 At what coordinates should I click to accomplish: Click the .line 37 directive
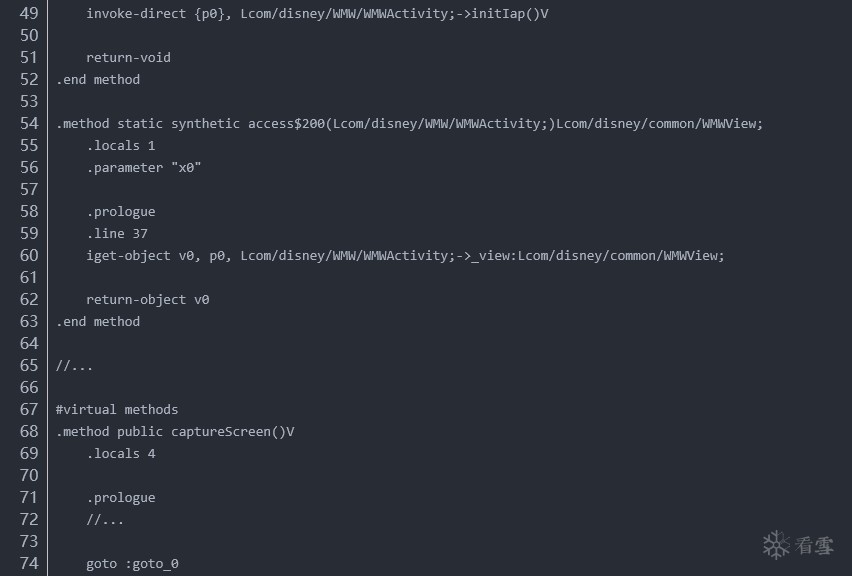(x=117, y=234)
